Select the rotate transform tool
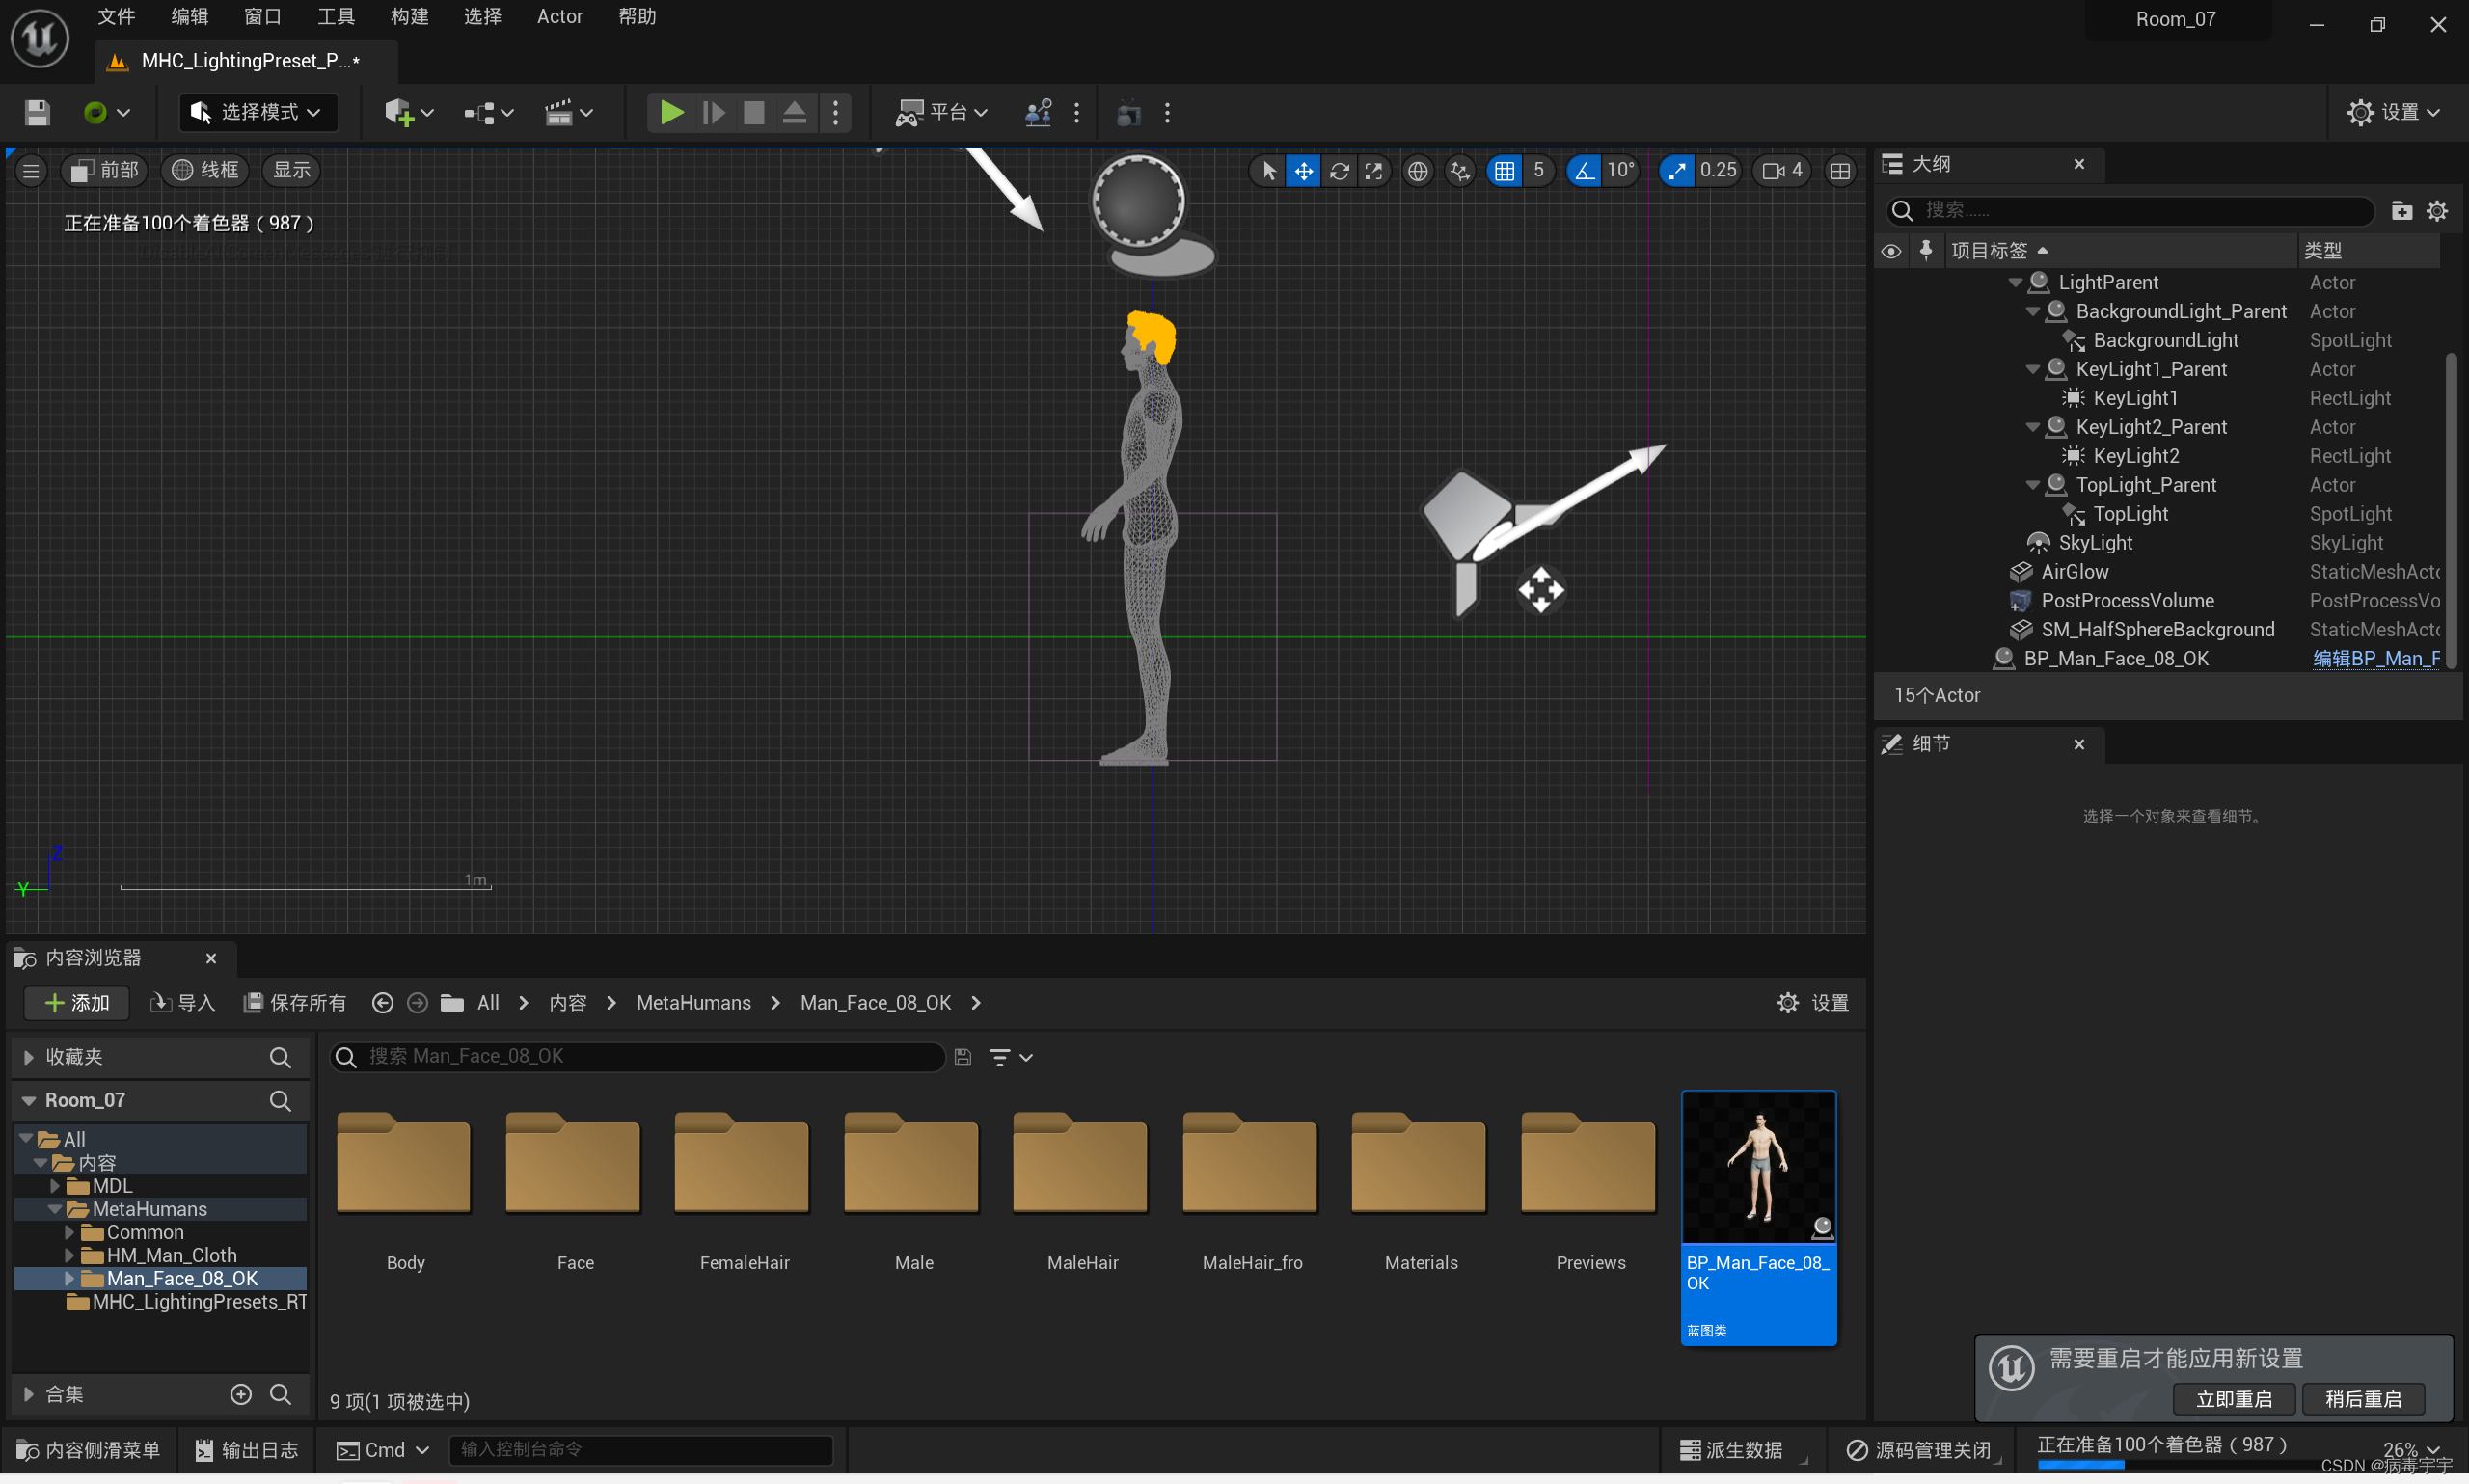Screen dimensions: 2469x1484 (x=1338, y=171)
